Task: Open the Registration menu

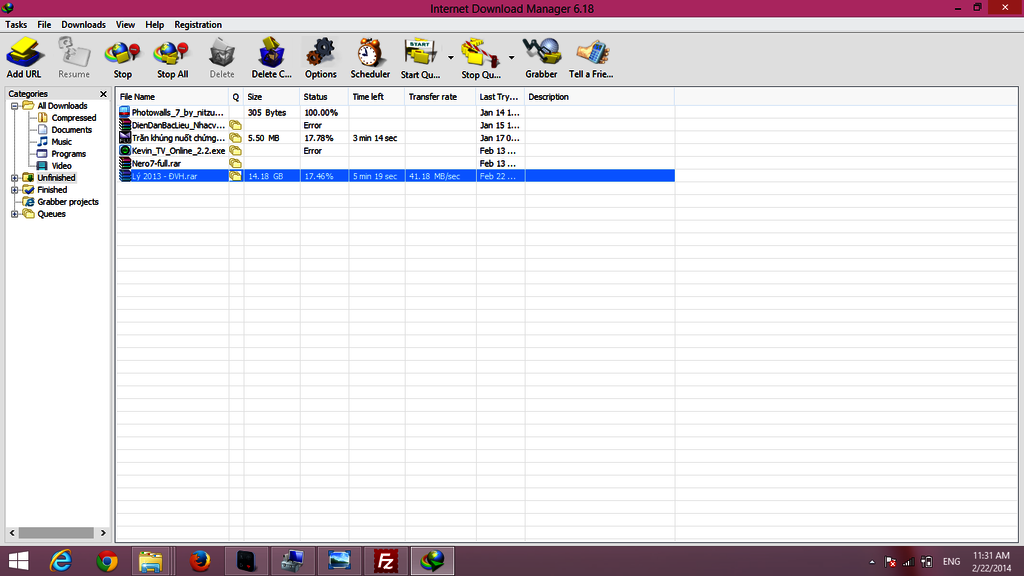Action: tap(198, 25)
